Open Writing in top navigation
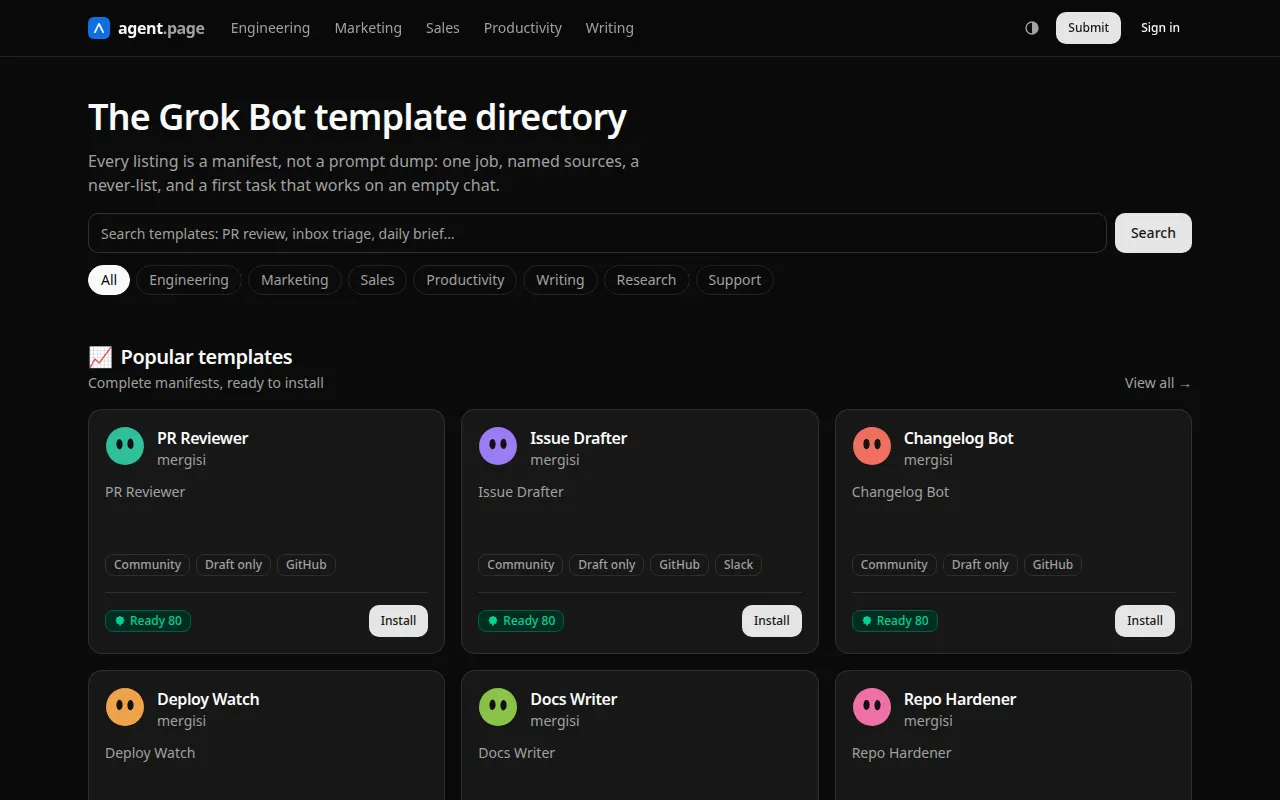The image size is (1280, 800). coord(610,28)
